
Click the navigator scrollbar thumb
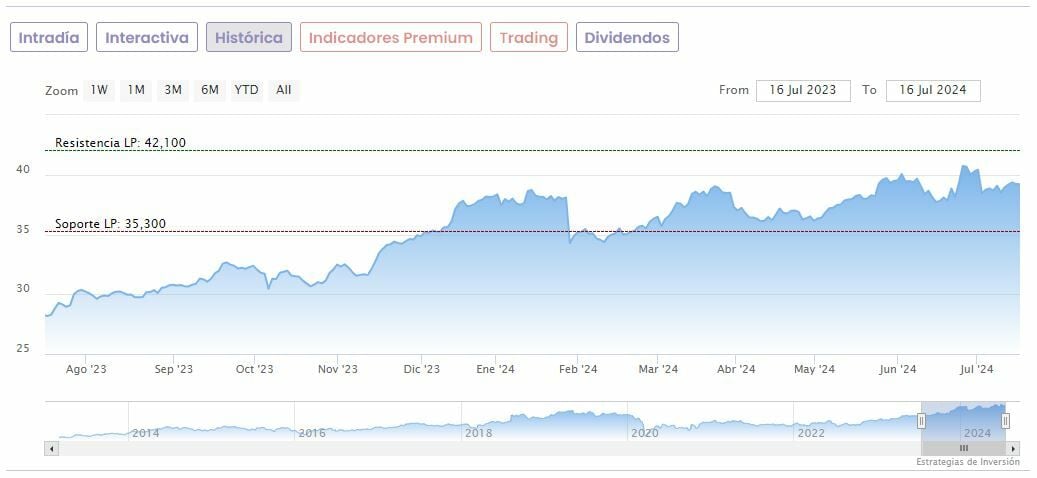tap(964, 449)
